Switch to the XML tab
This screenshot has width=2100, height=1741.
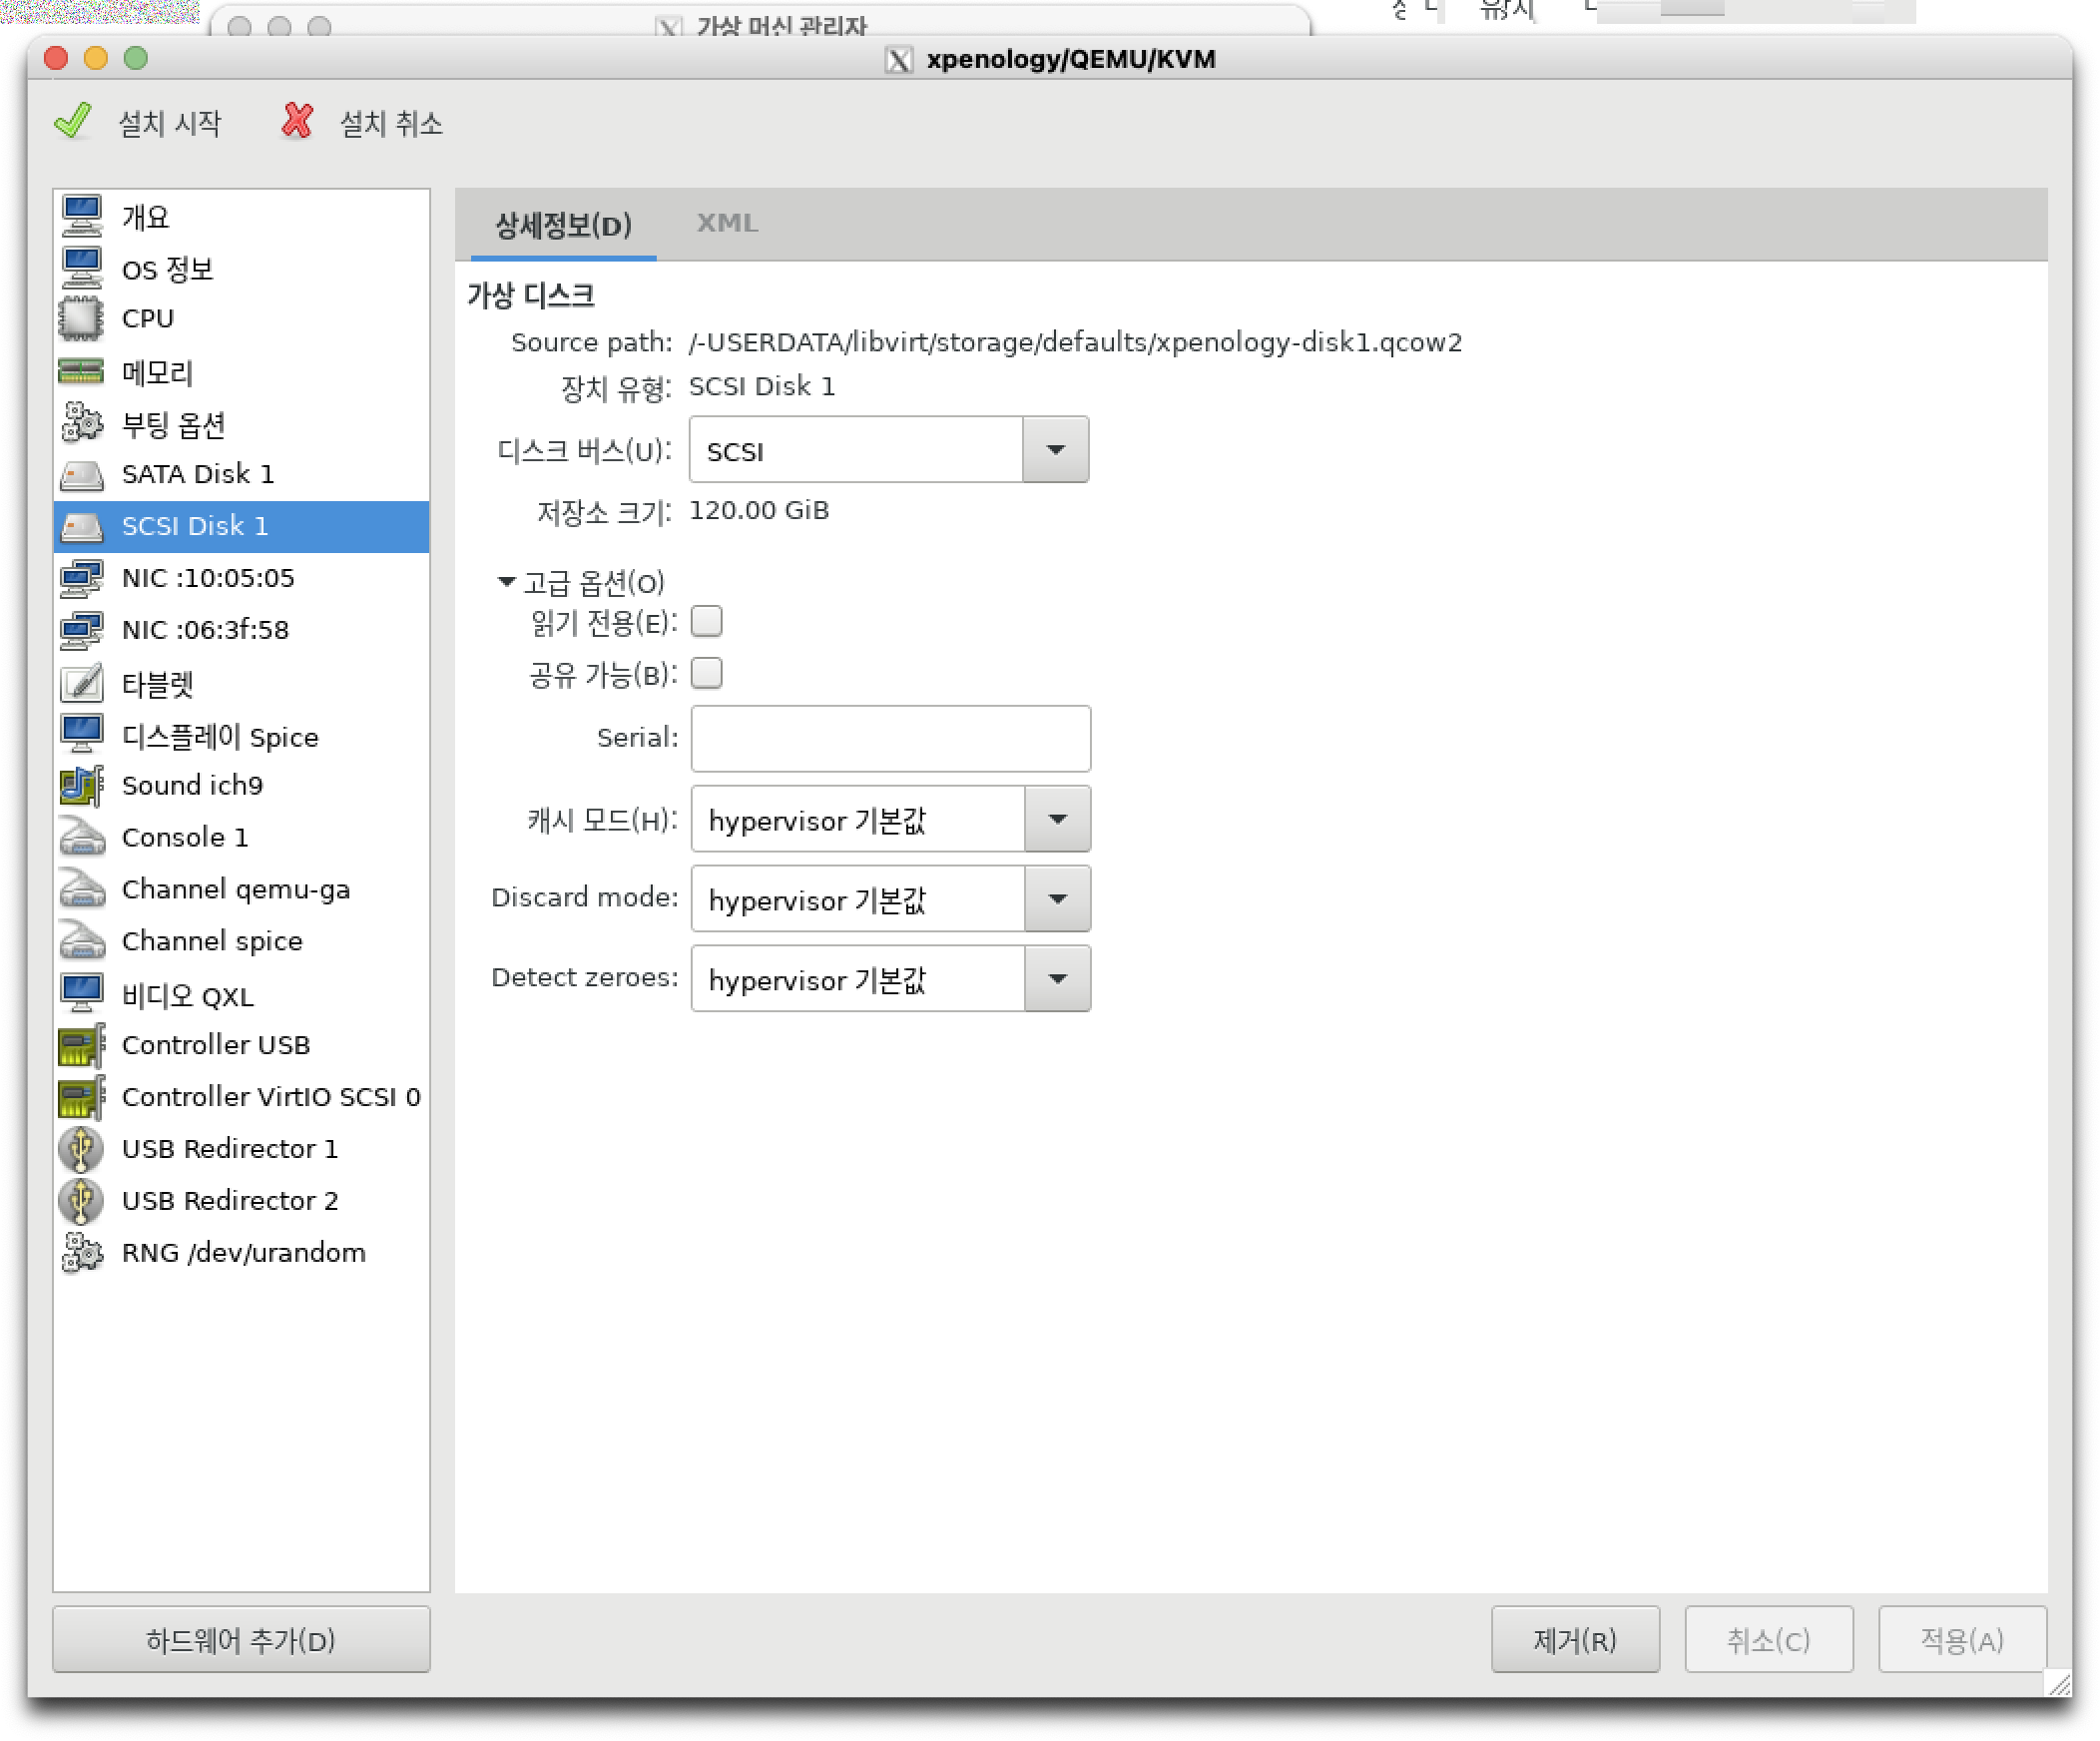727,223
